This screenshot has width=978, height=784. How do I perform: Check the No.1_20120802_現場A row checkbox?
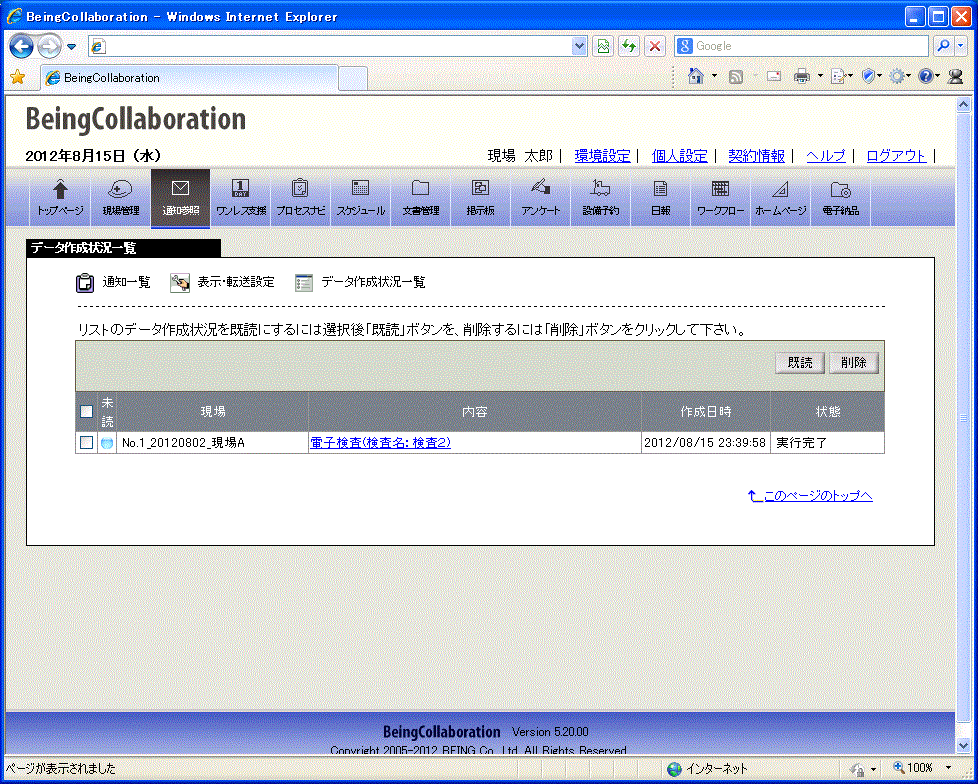tap(87, 443)
